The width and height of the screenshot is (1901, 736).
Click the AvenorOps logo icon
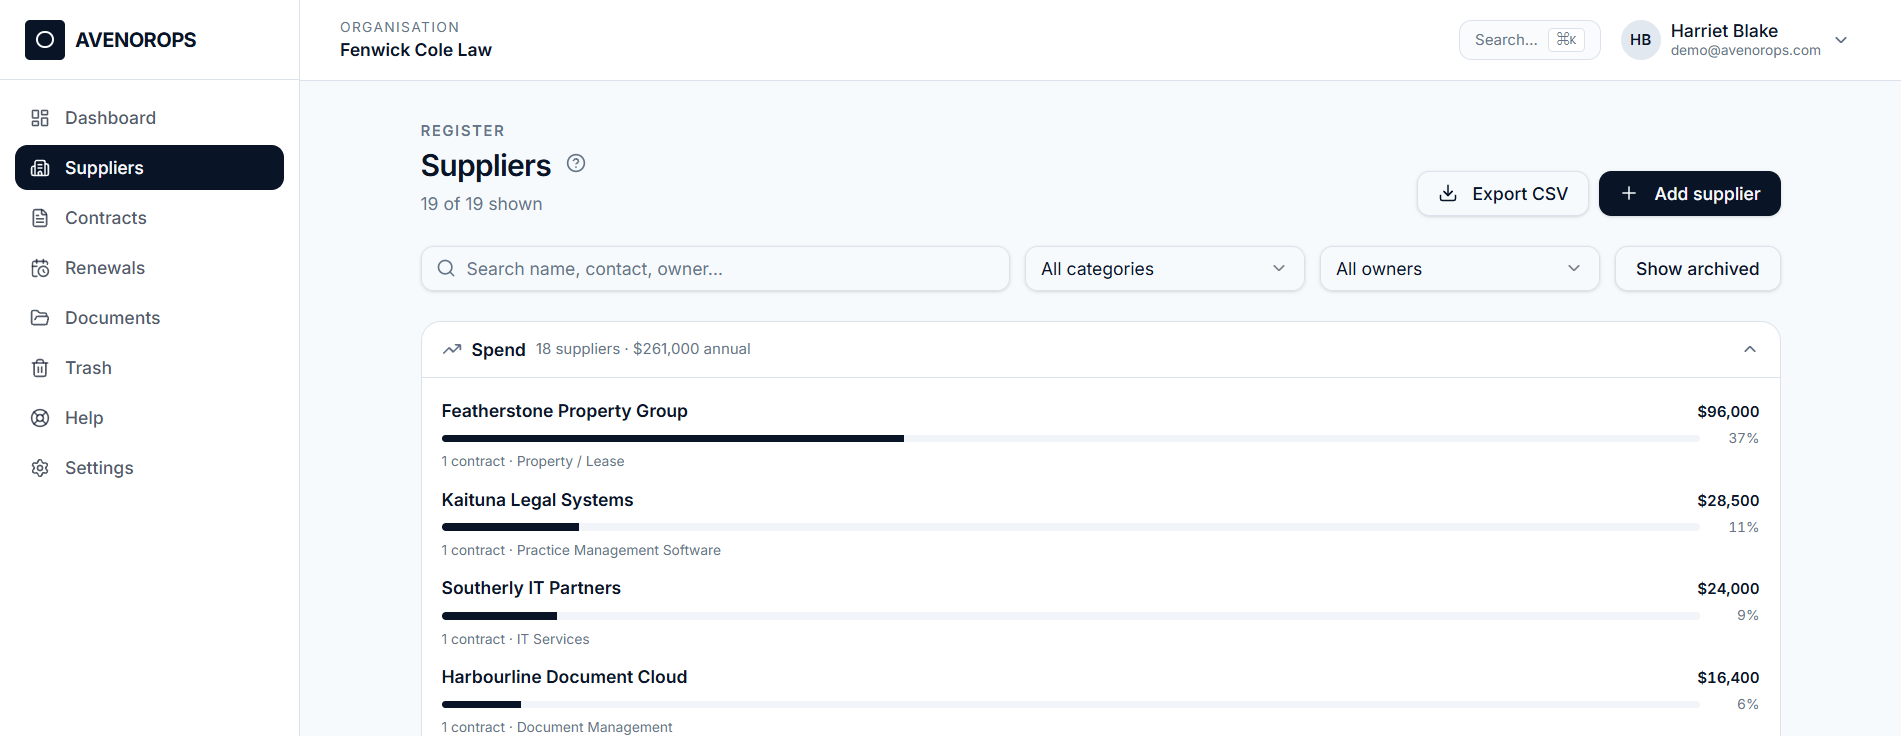point(45,40)
